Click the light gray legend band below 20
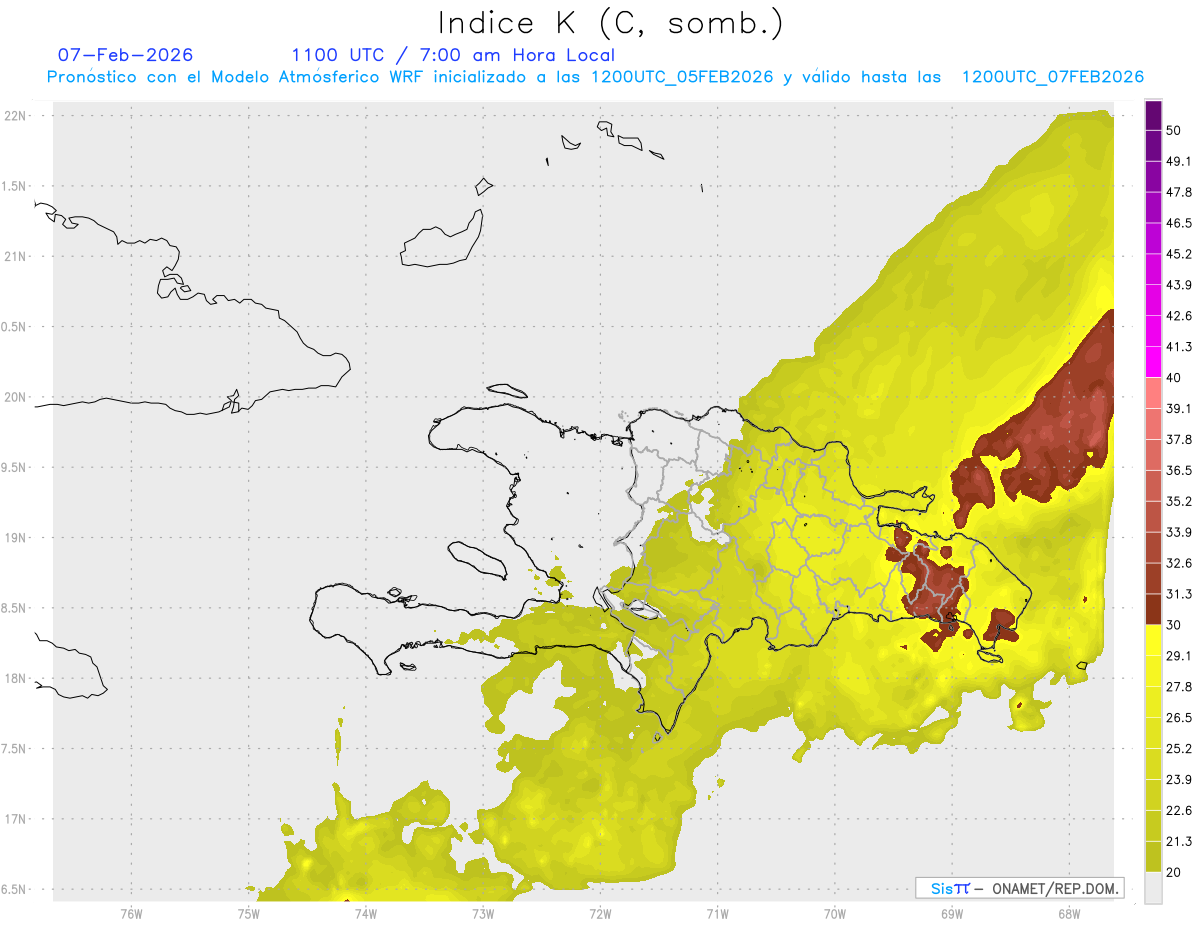 [1153, 887]
